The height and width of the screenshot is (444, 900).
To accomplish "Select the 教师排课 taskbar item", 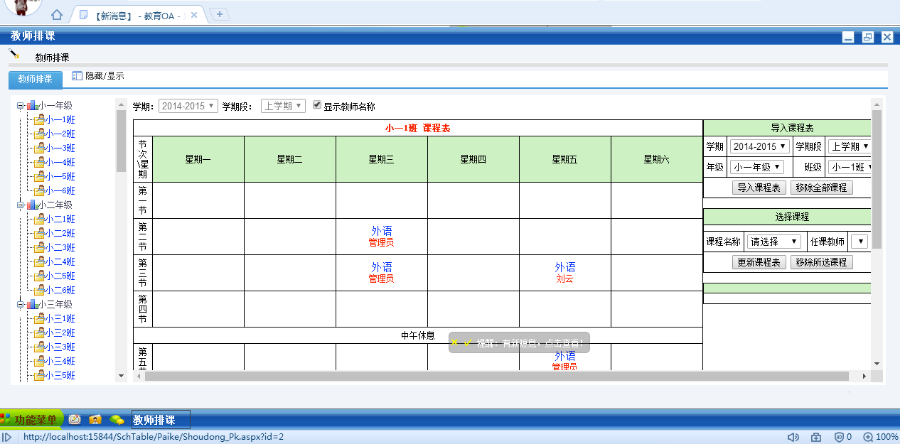I will point(161,420).
